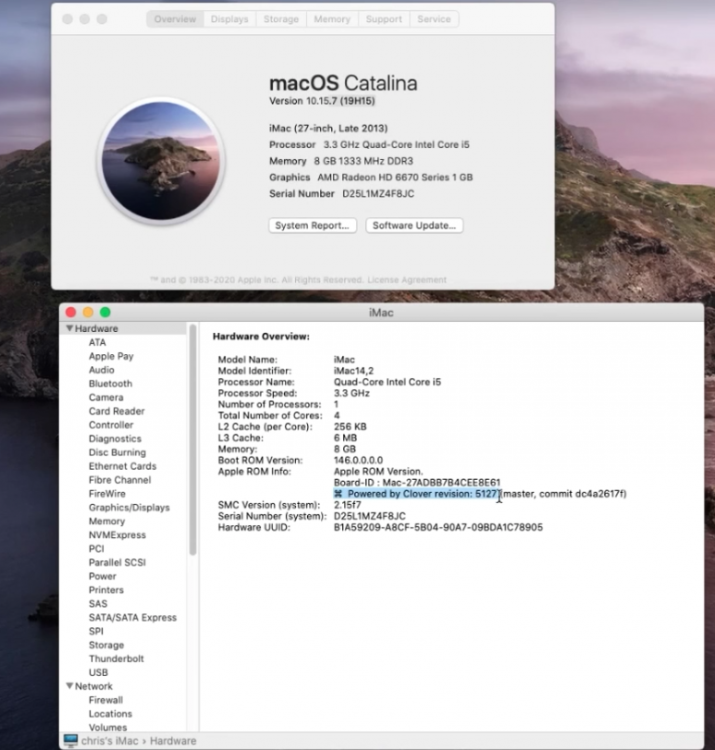Select Card Reader in the sidebar
This screenshot has height=750, width=715.
pos(117,411)
